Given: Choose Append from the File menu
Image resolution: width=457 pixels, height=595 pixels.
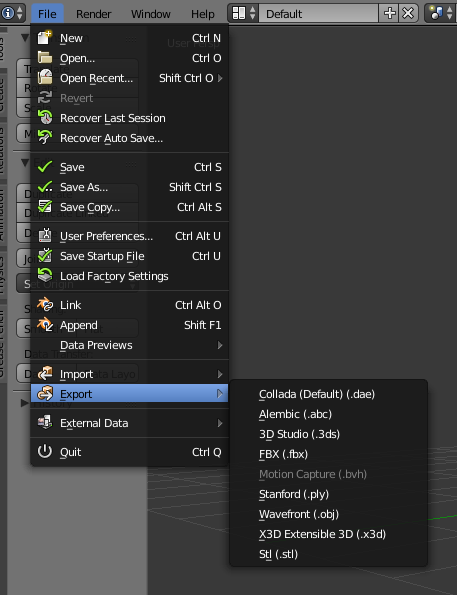Looking at the screenshot, I should pyautogui.click(x=129, y=325).
